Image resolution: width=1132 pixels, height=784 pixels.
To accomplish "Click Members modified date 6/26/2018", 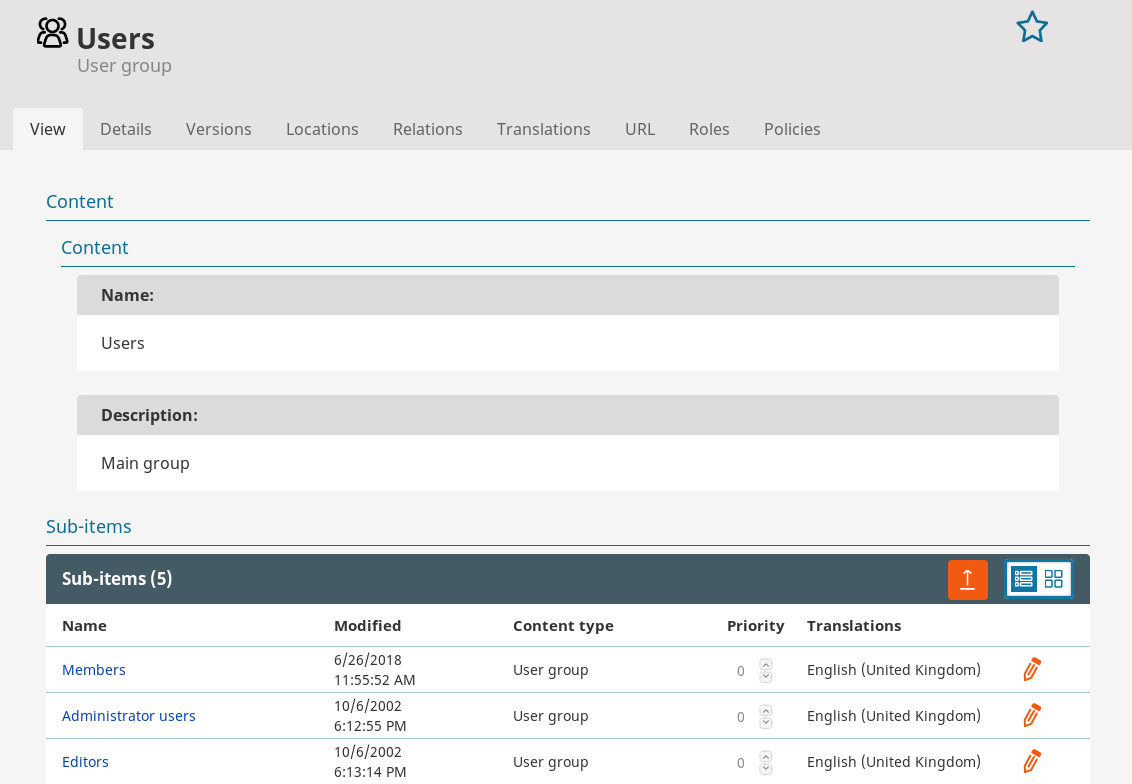I will click(367, 660).
